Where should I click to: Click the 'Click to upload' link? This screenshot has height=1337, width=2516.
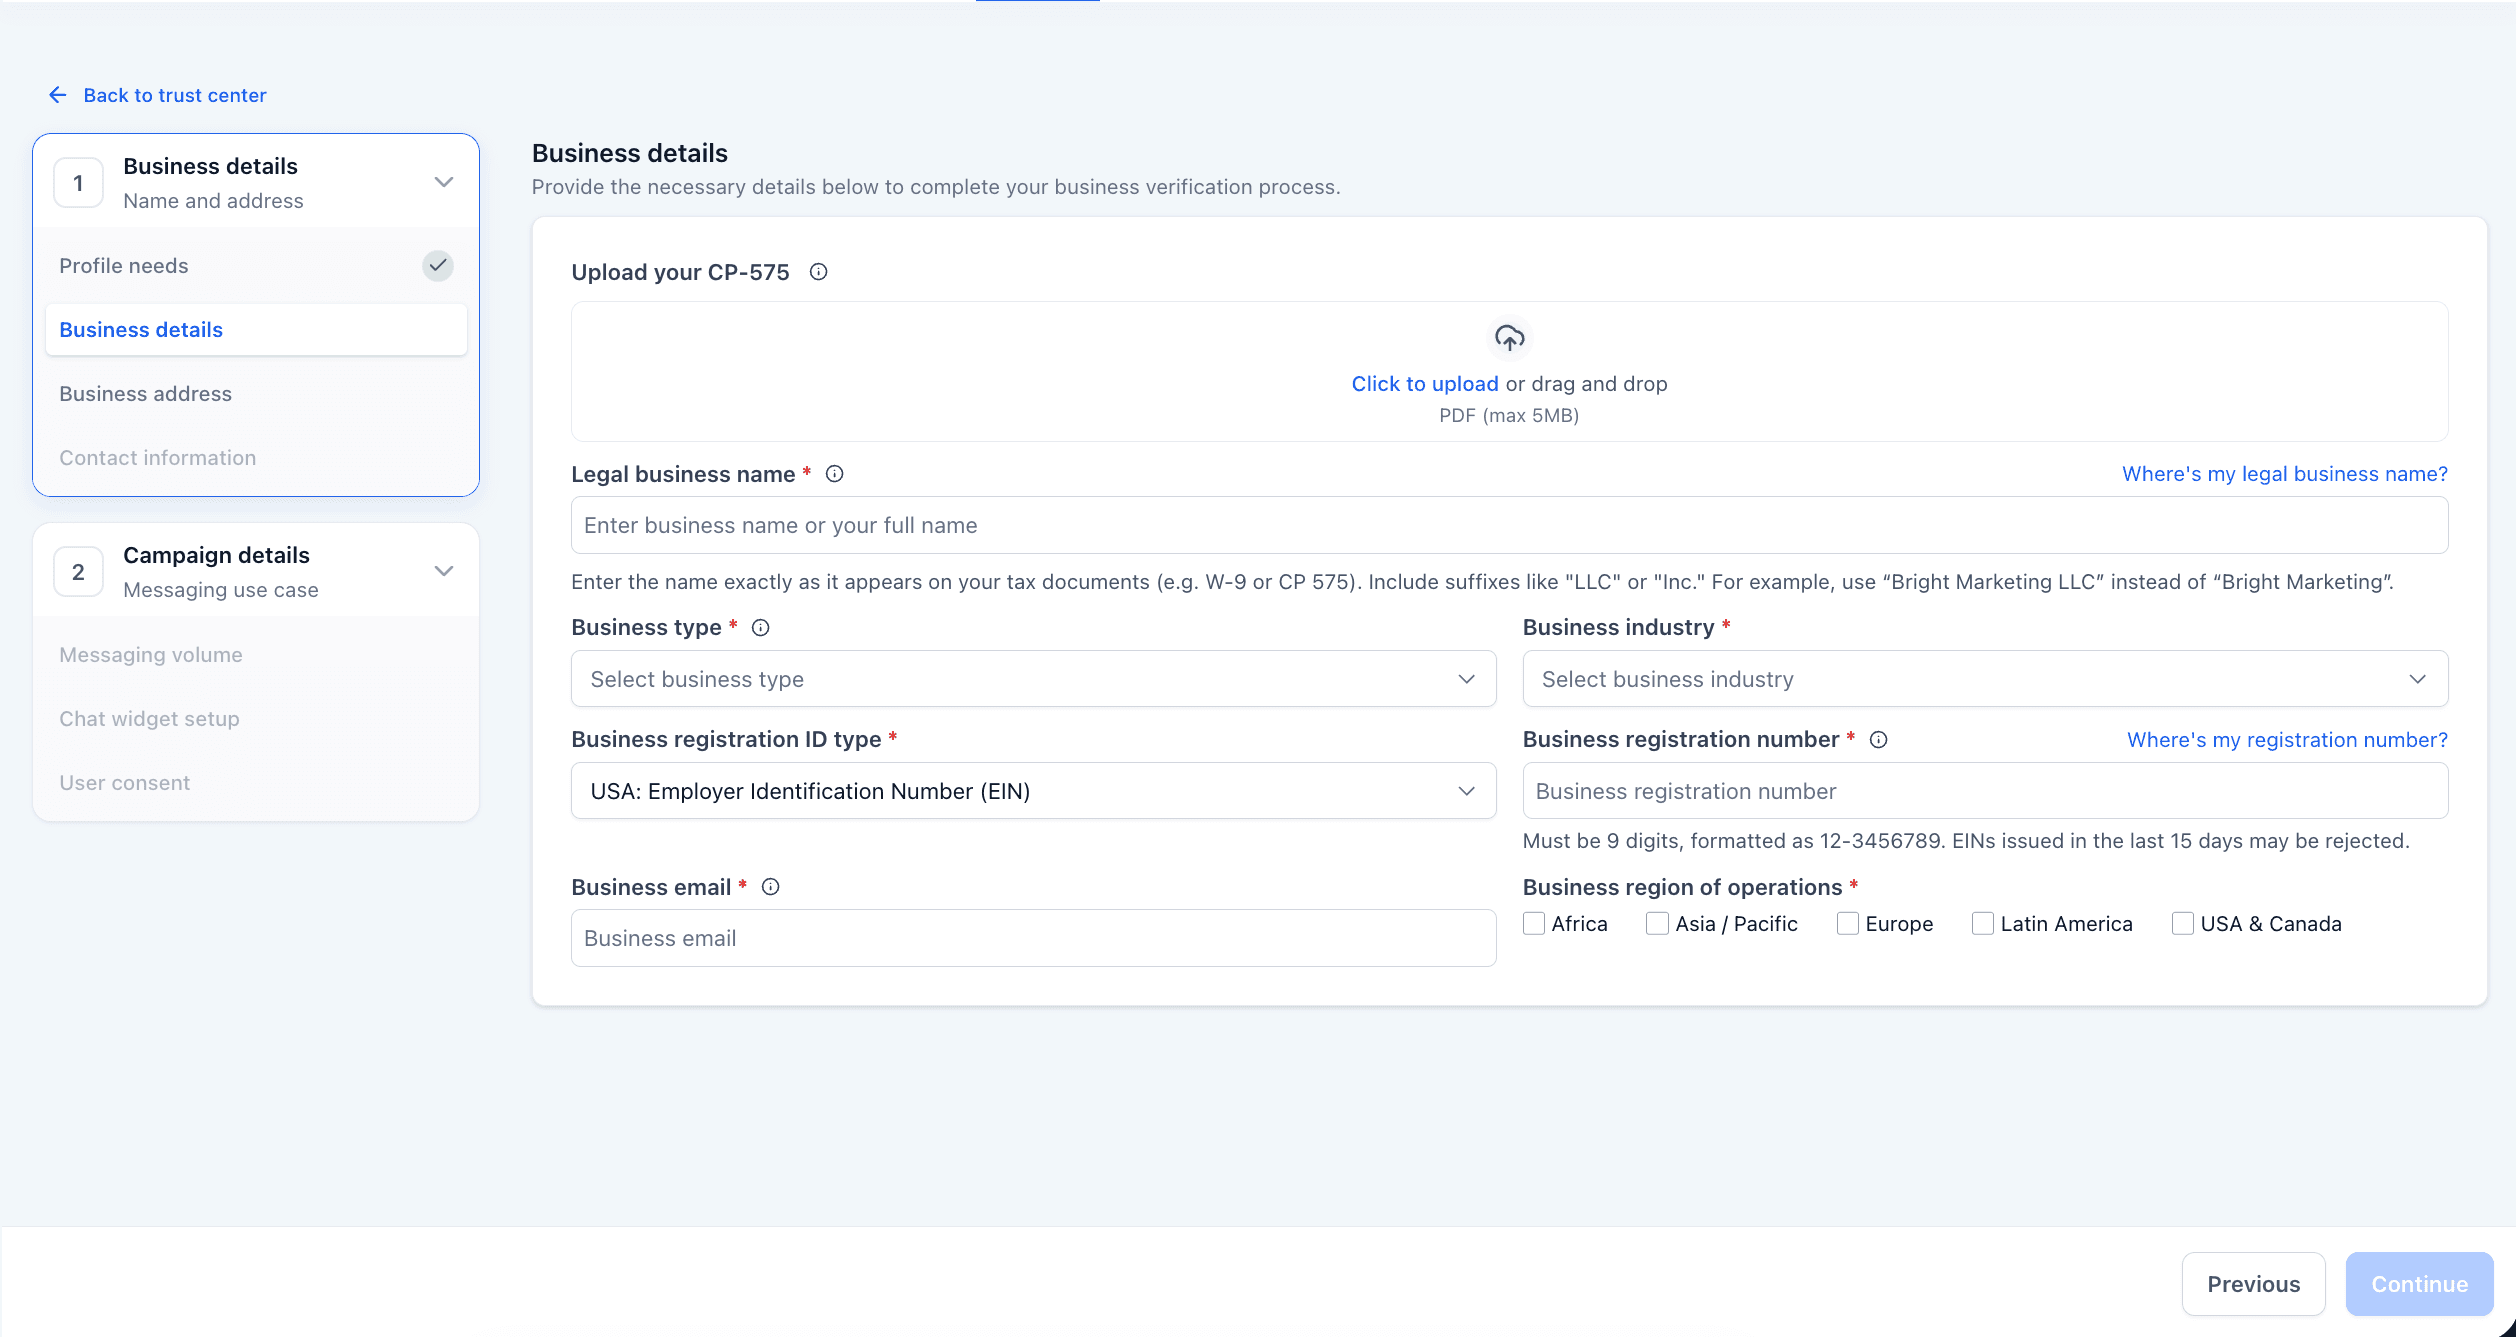[1424, 384]
